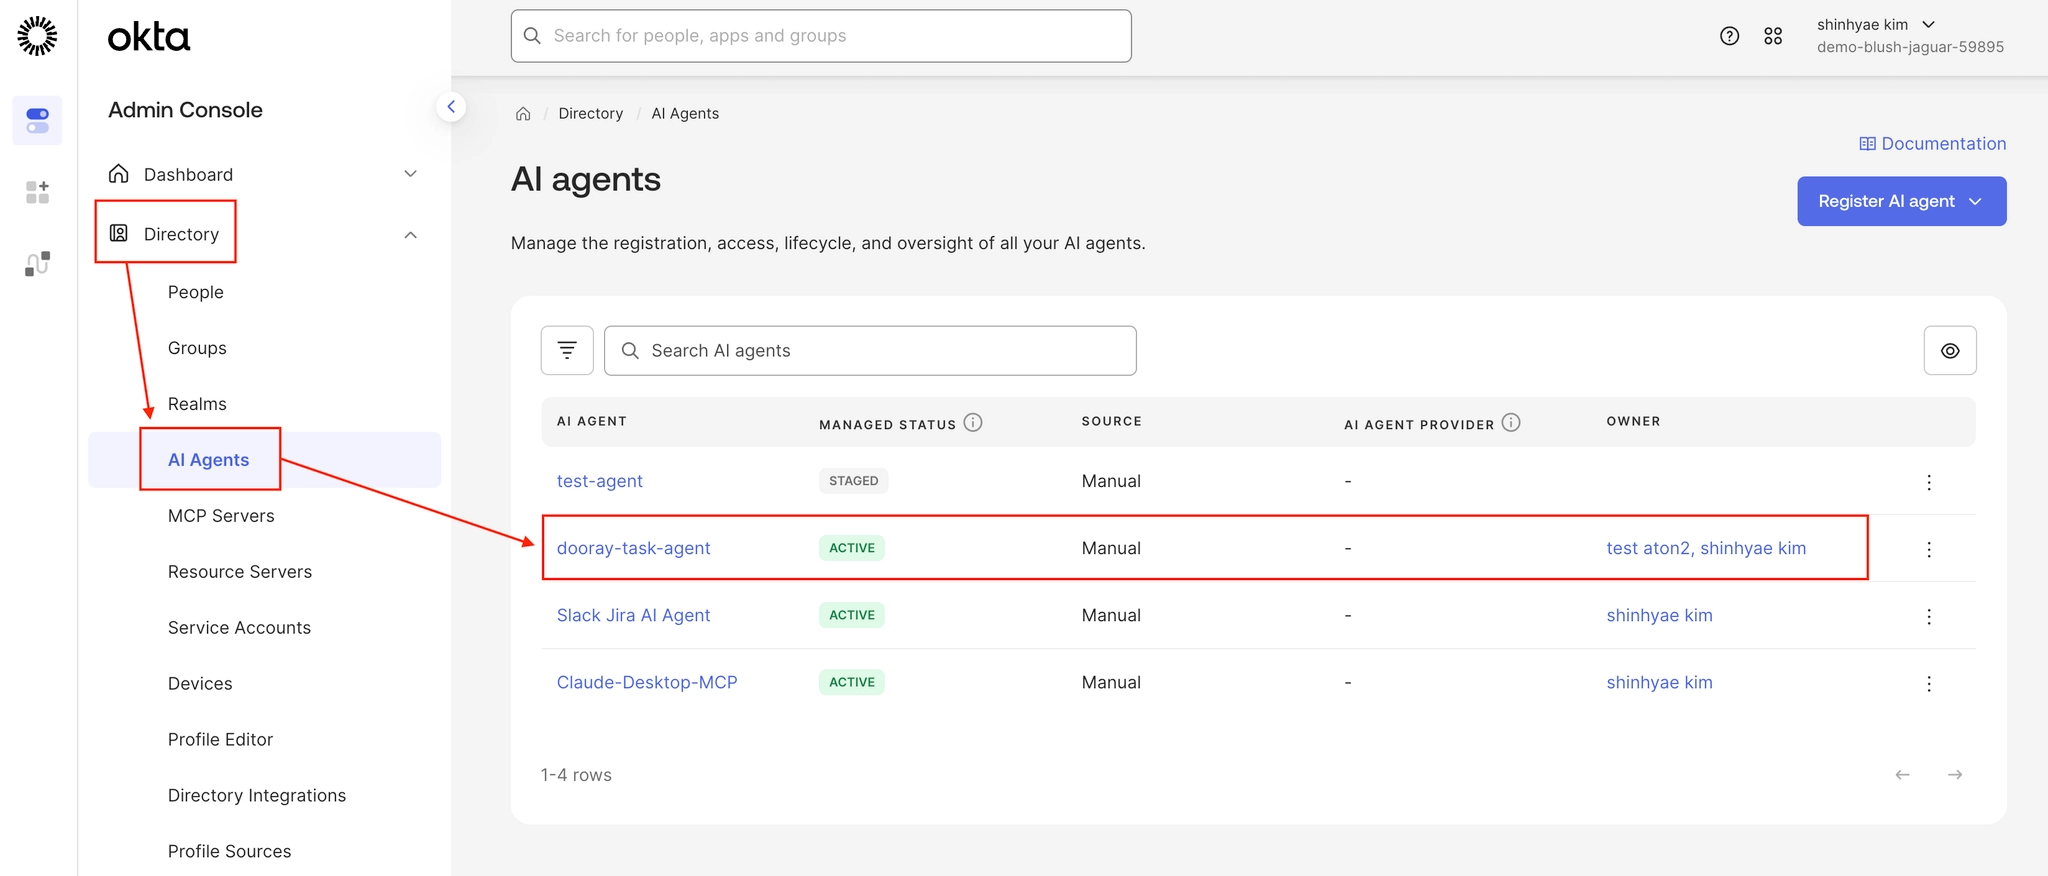The width and height of the screenshot is (2048, 876).
Task: Open the Register AI agent dropdown
Action: pyautogui.click(x=1901, y=201)
